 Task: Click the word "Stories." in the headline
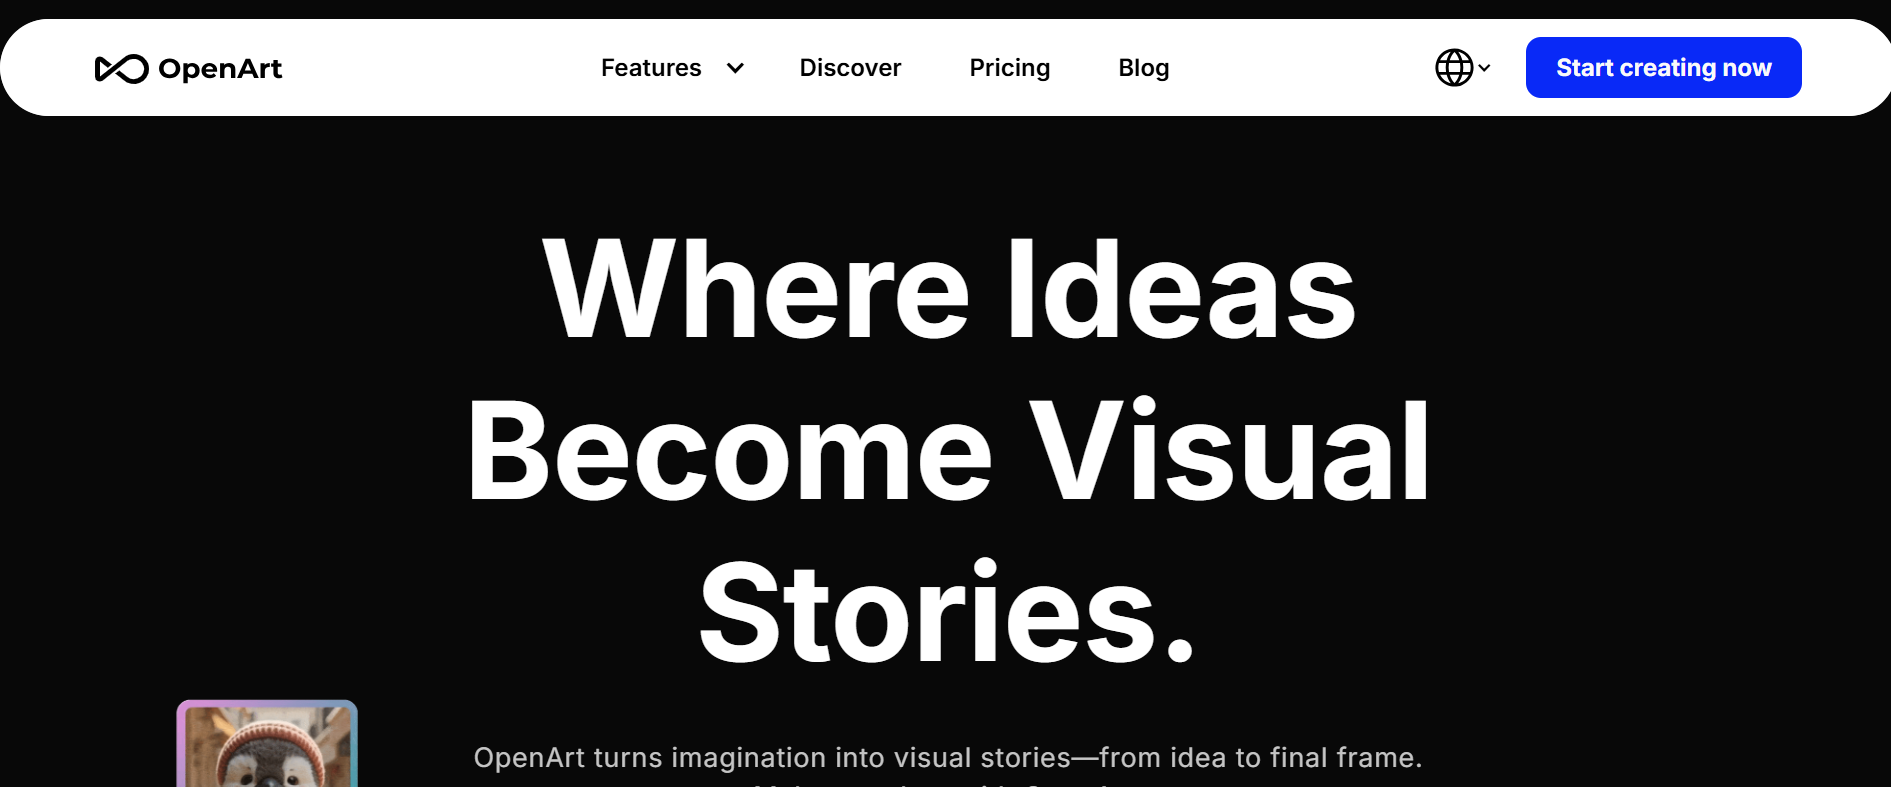click(x=946, y=613)
